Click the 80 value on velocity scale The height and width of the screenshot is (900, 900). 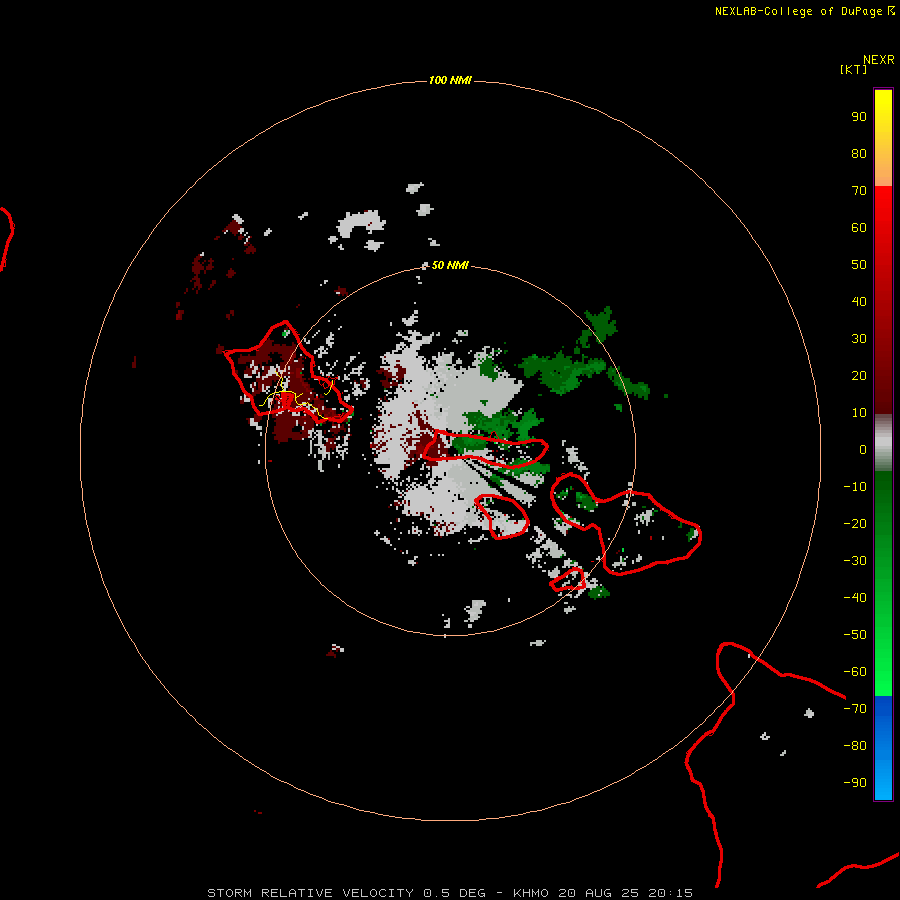[x=859, y=153]
